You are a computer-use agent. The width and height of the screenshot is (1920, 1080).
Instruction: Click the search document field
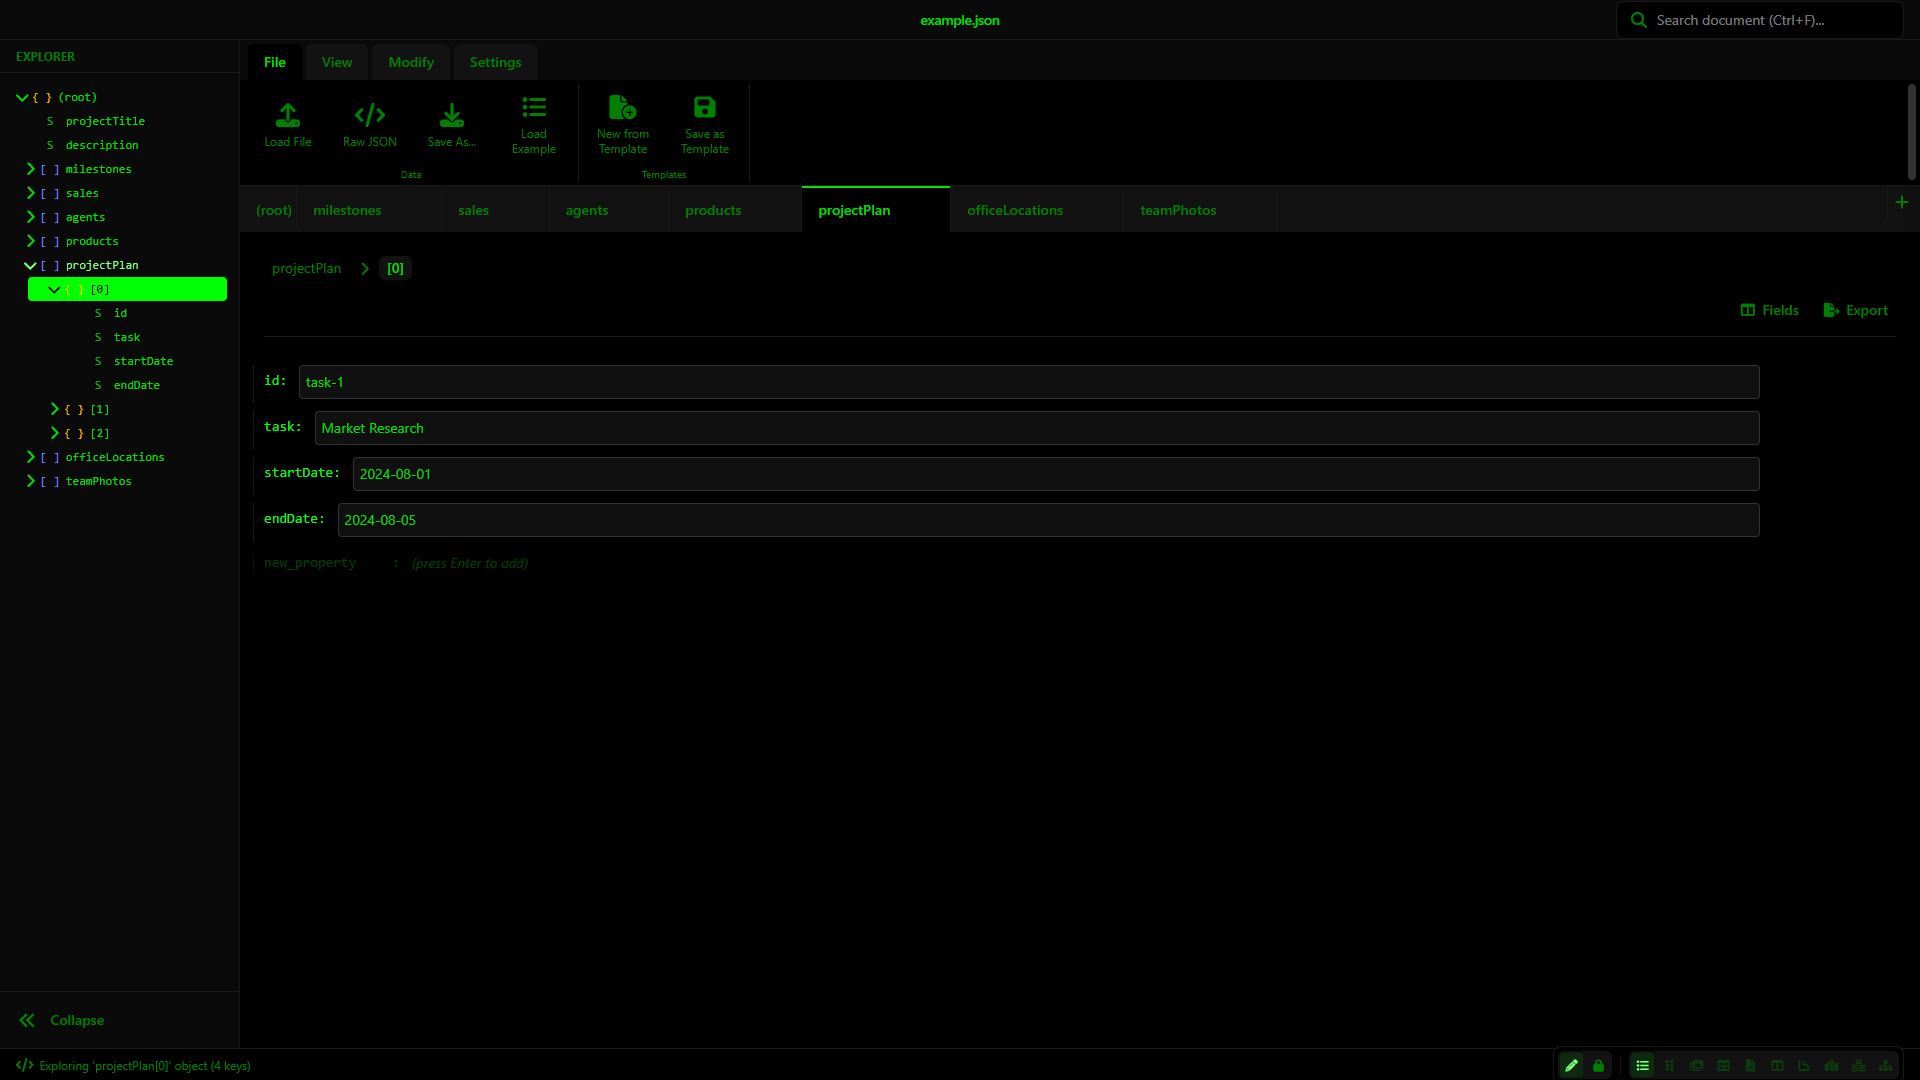1760,19
